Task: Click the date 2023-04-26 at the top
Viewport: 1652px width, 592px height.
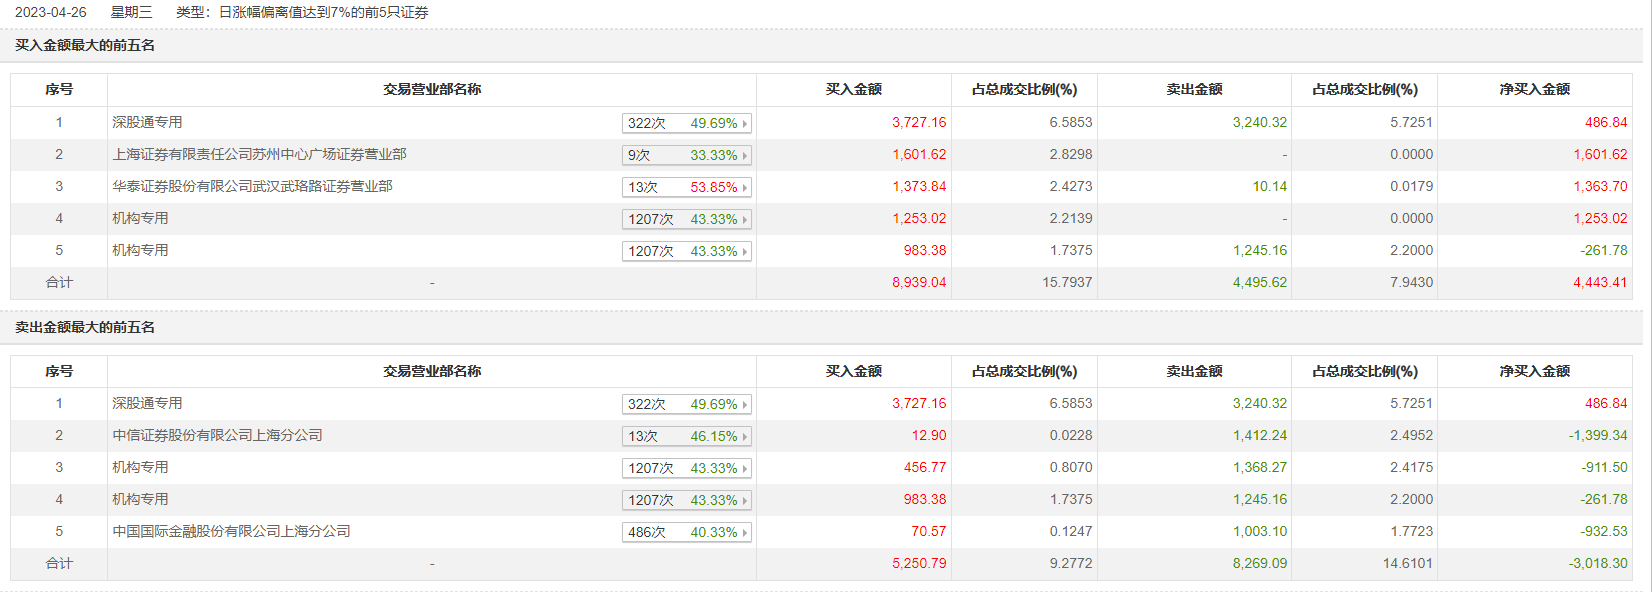Action: click(x=51, y=12)
